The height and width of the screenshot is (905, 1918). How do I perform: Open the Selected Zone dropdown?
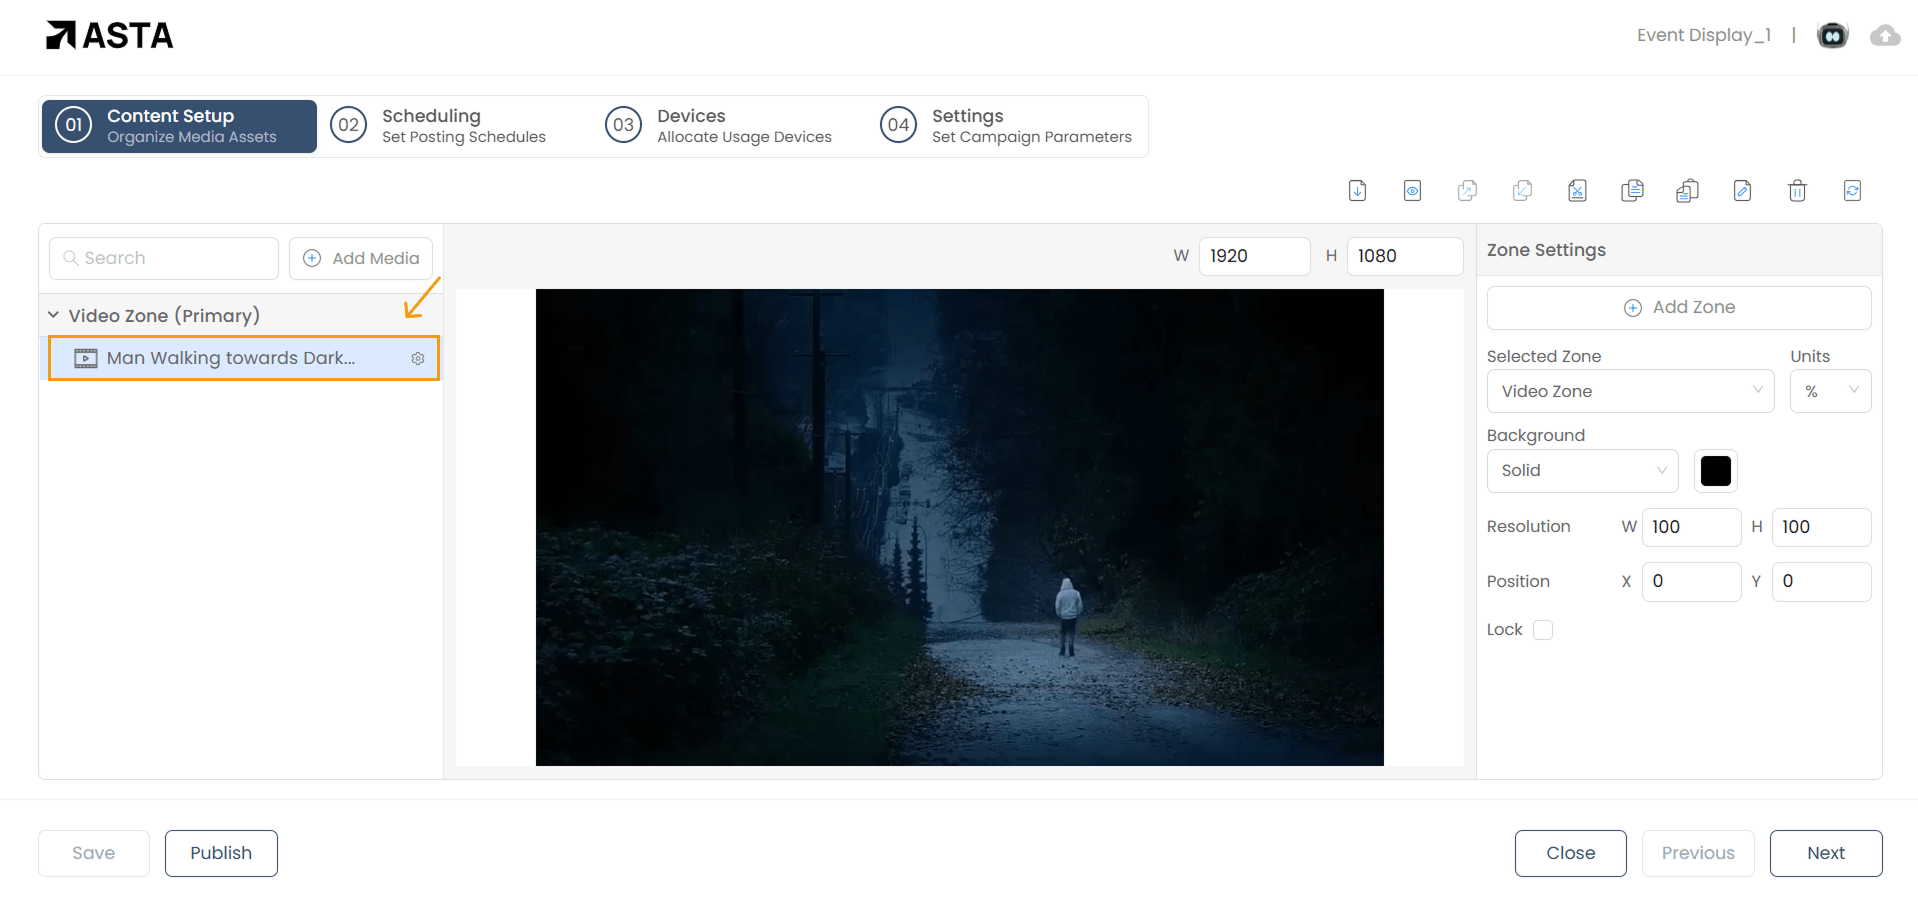tap(1630, 391)
